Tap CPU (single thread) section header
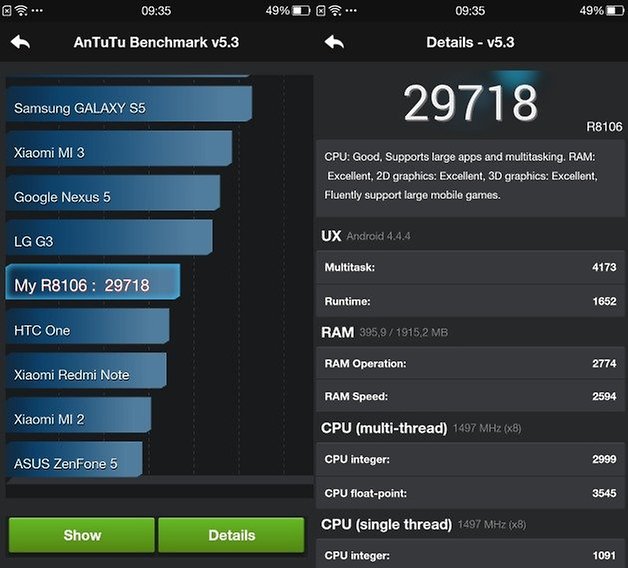Screen dimensions: 628x568 pos(424,524)
